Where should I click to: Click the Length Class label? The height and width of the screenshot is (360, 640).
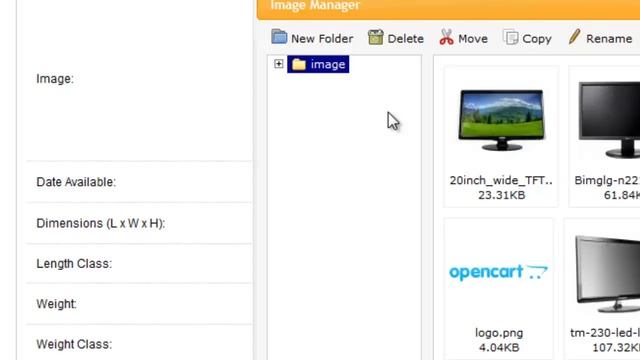74,264
